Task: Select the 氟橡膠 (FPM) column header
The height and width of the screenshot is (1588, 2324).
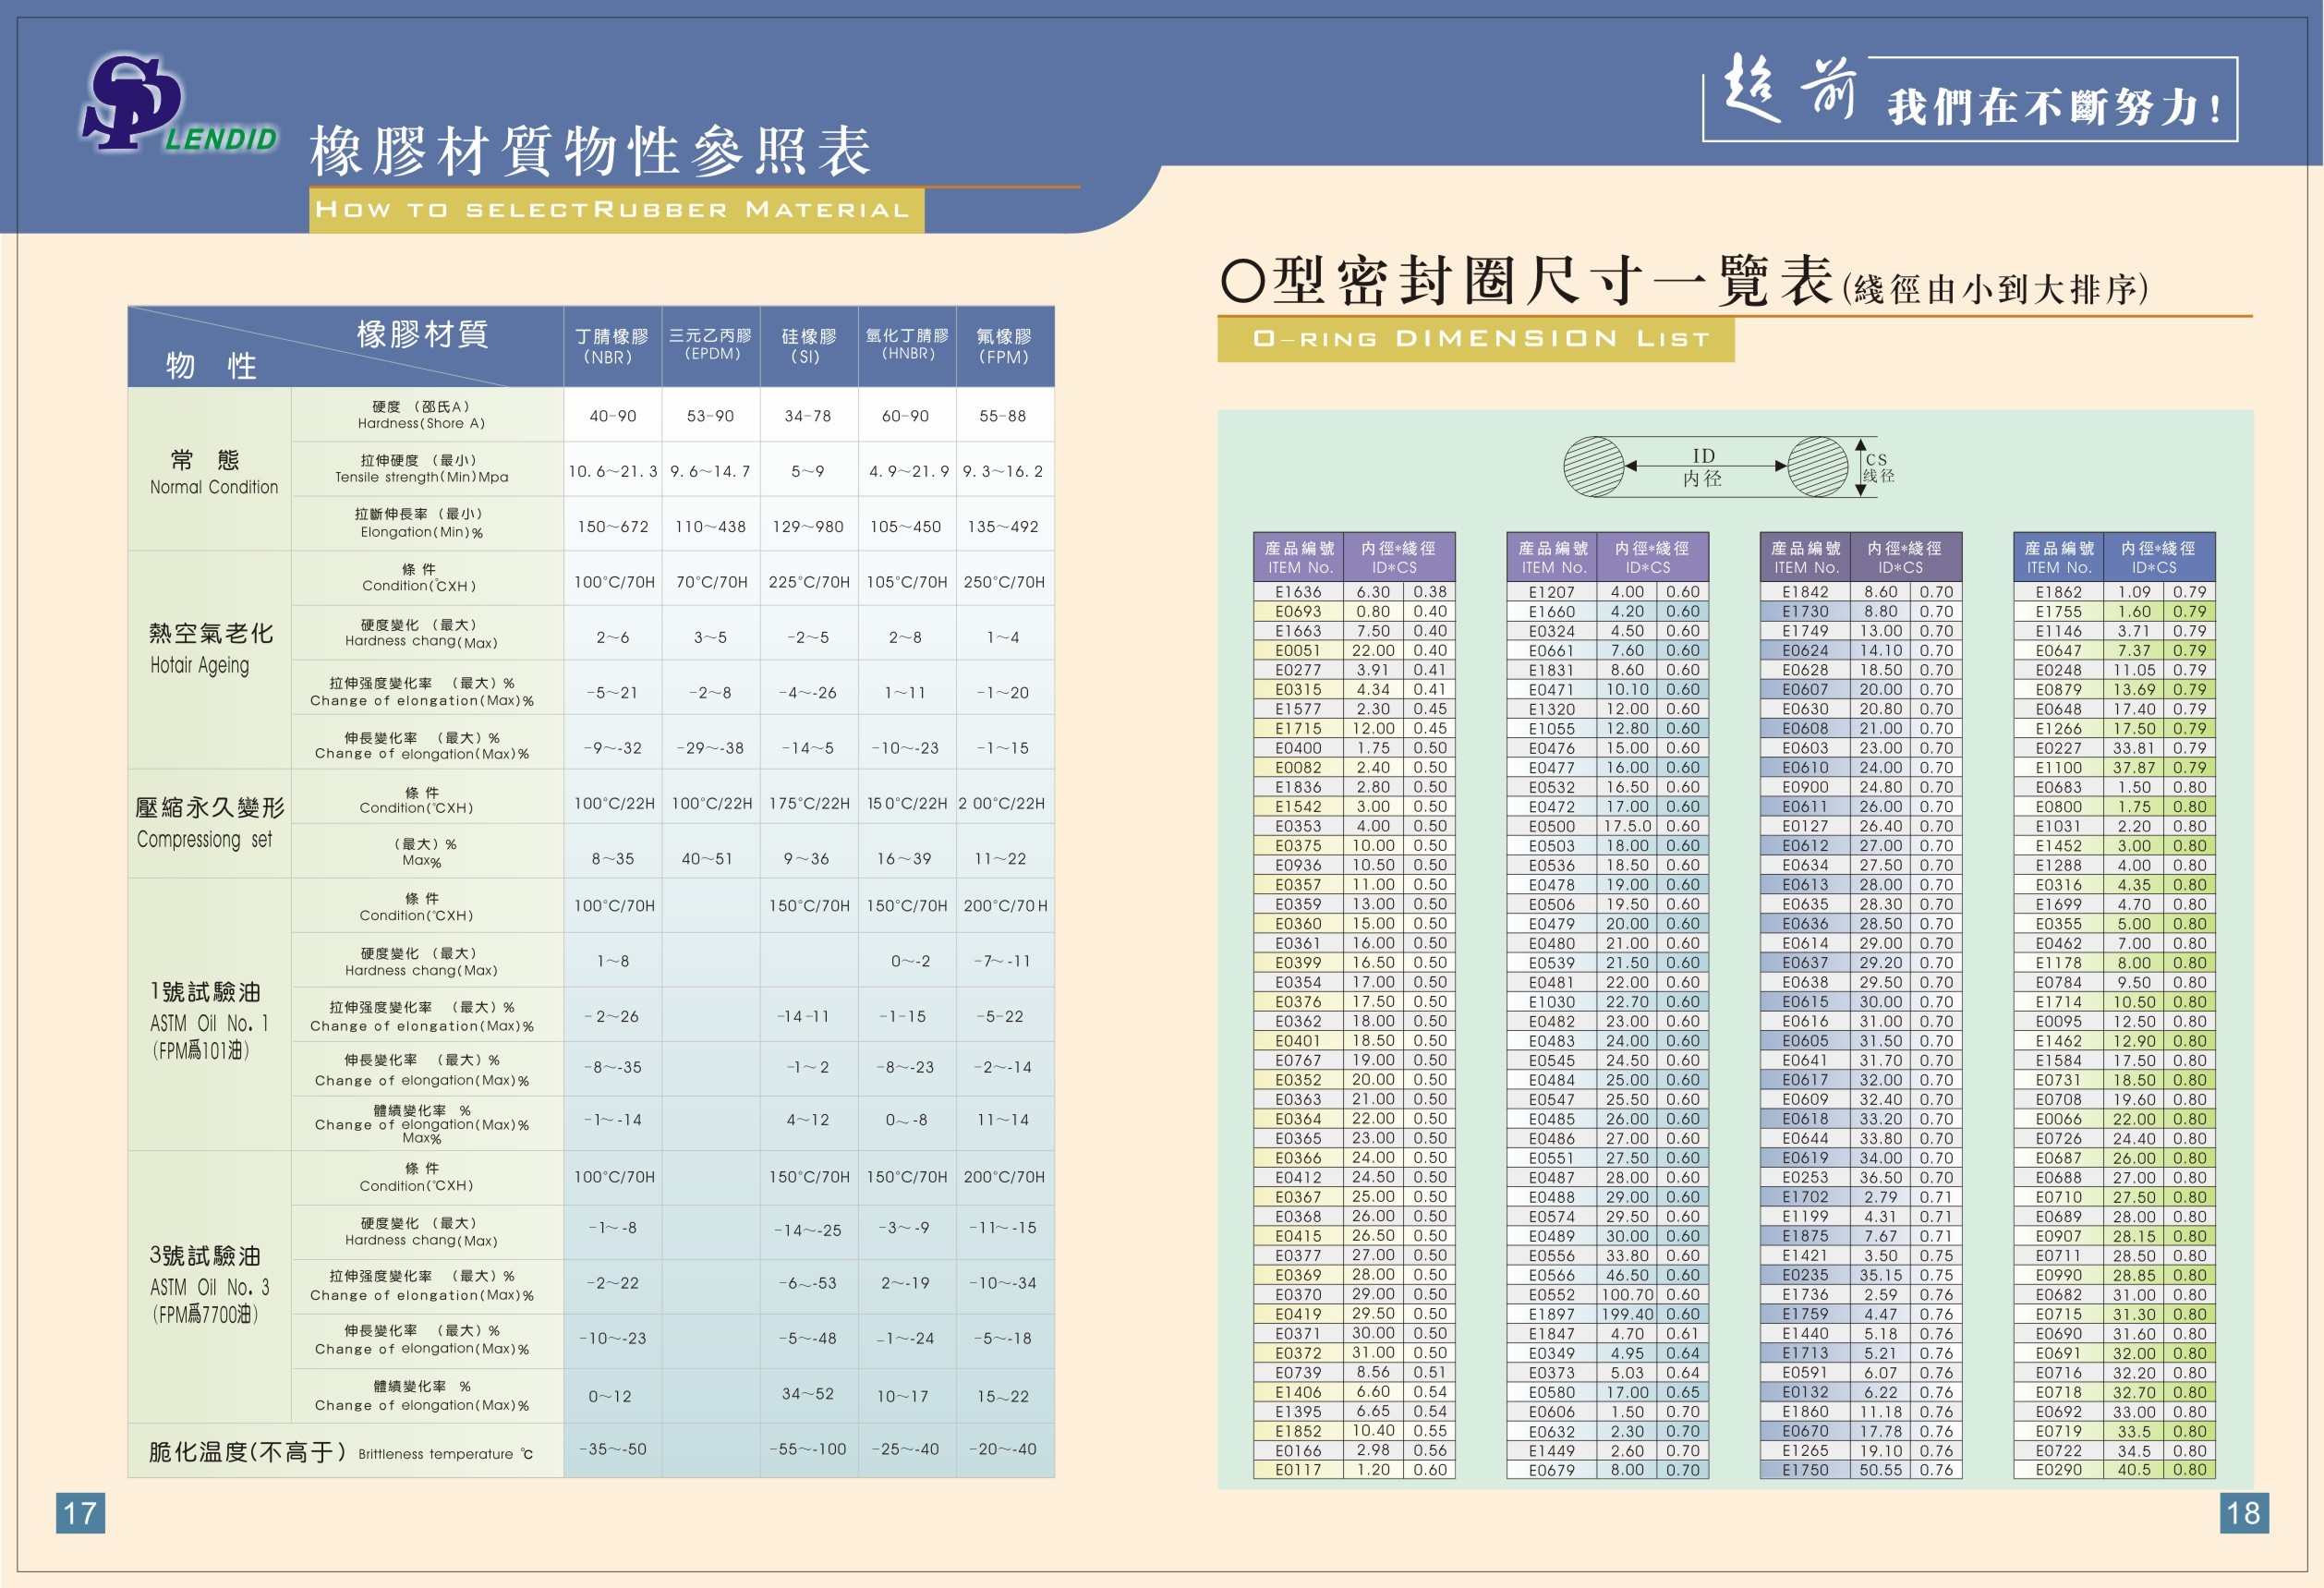Action: [1005, 347]
